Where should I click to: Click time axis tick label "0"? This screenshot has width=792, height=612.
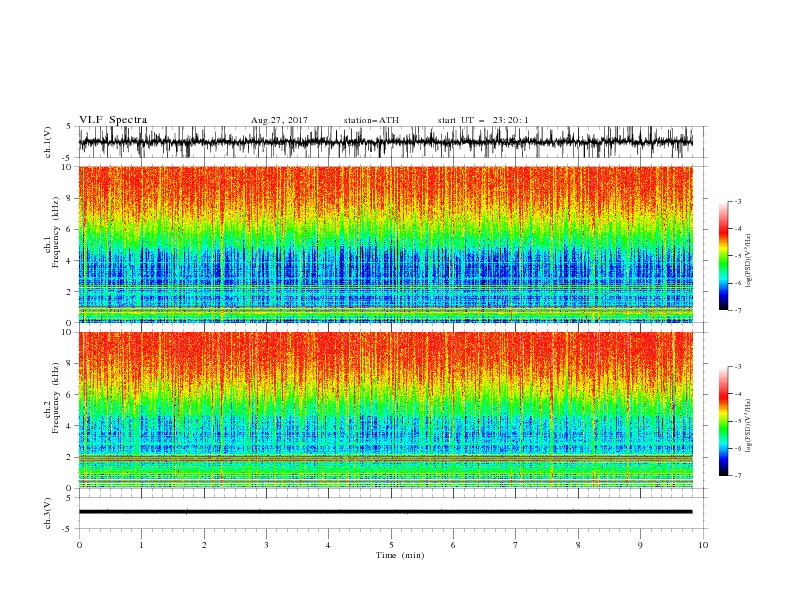click(x=79, y=545)
